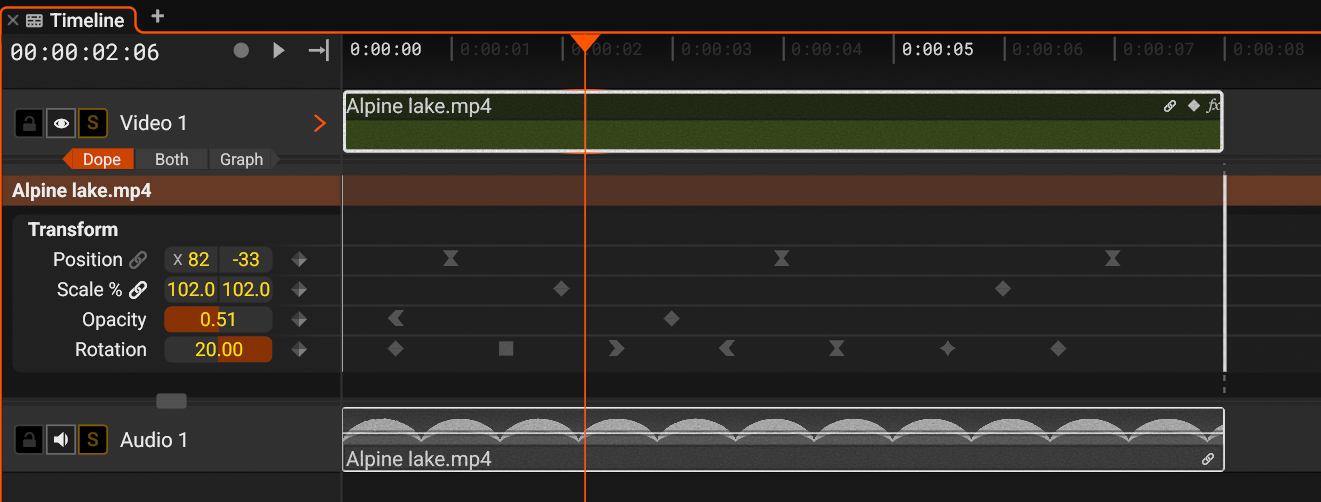Switch to the Graph view tab
The height and width of the screenshot is (502, 1321).
[242, 159]
